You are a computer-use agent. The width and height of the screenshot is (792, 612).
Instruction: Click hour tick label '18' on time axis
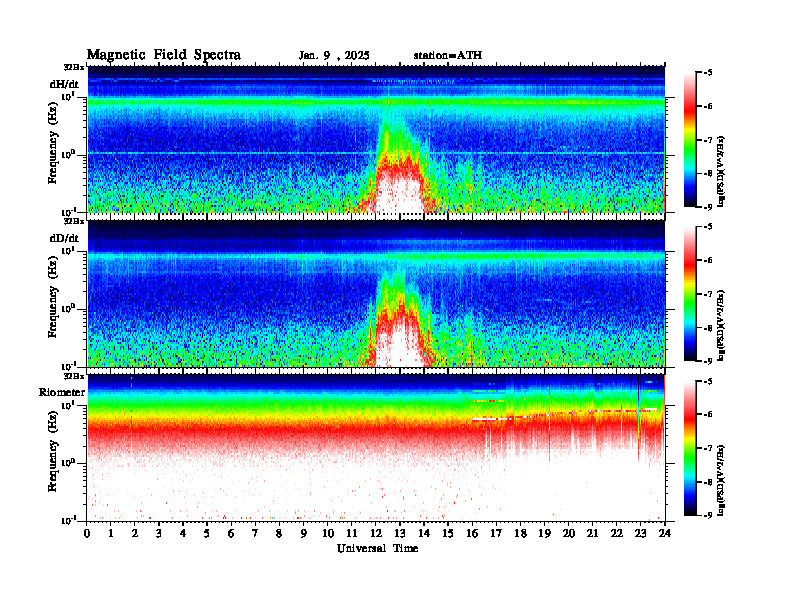(x=520, y=534)
